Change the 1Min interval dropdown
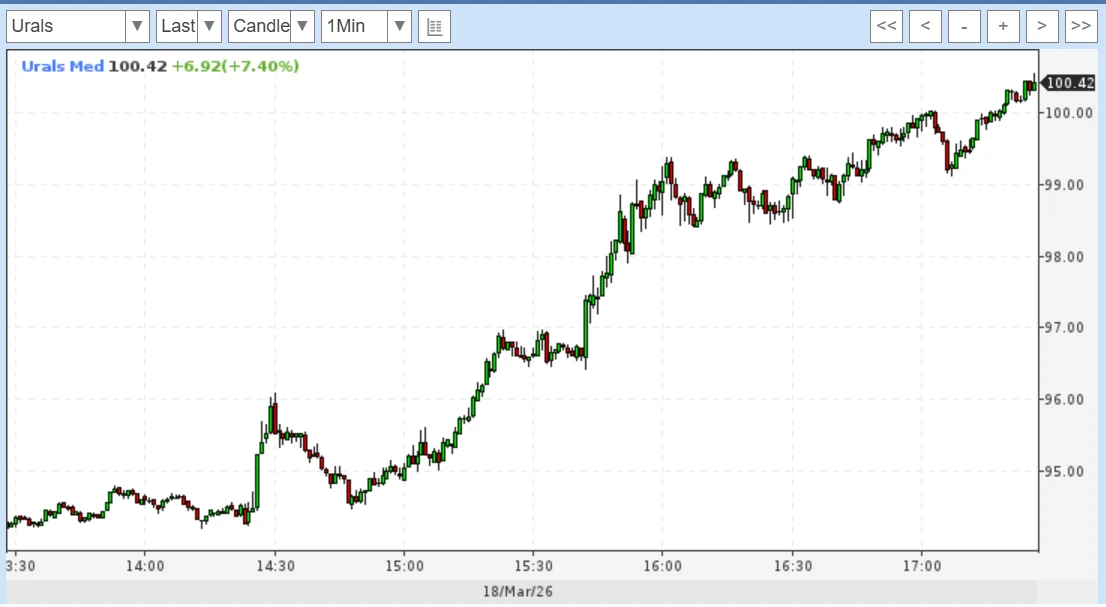 [x=365, y=26]
